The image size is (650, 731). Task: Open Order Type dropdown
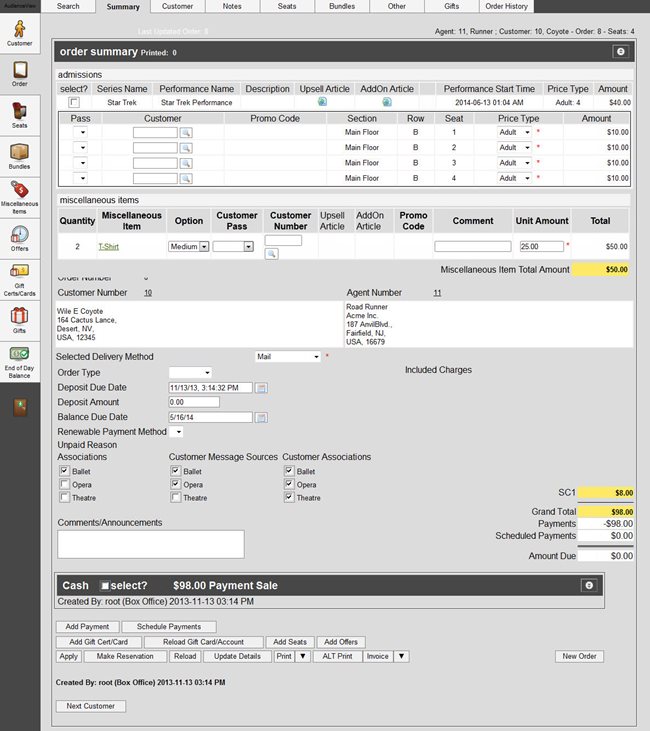pyautogui.click(x=190, y=372)
